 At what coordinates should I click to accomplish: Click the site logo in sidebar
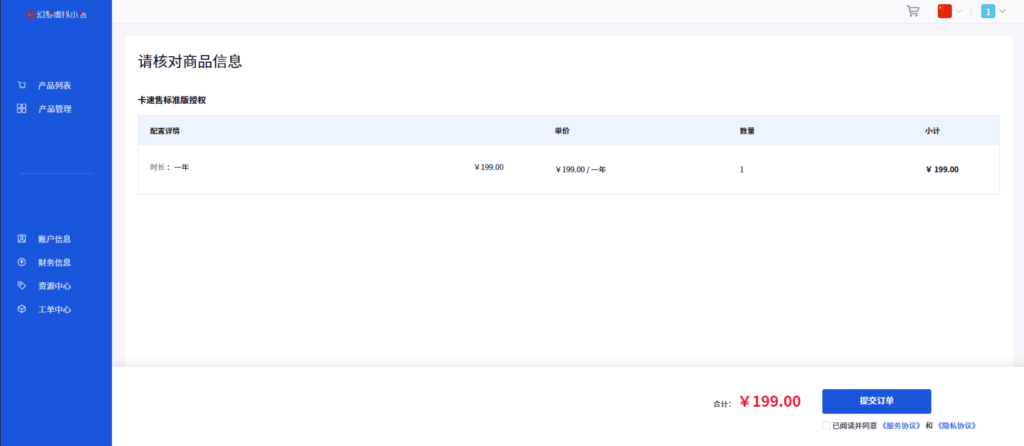point(56,14)
